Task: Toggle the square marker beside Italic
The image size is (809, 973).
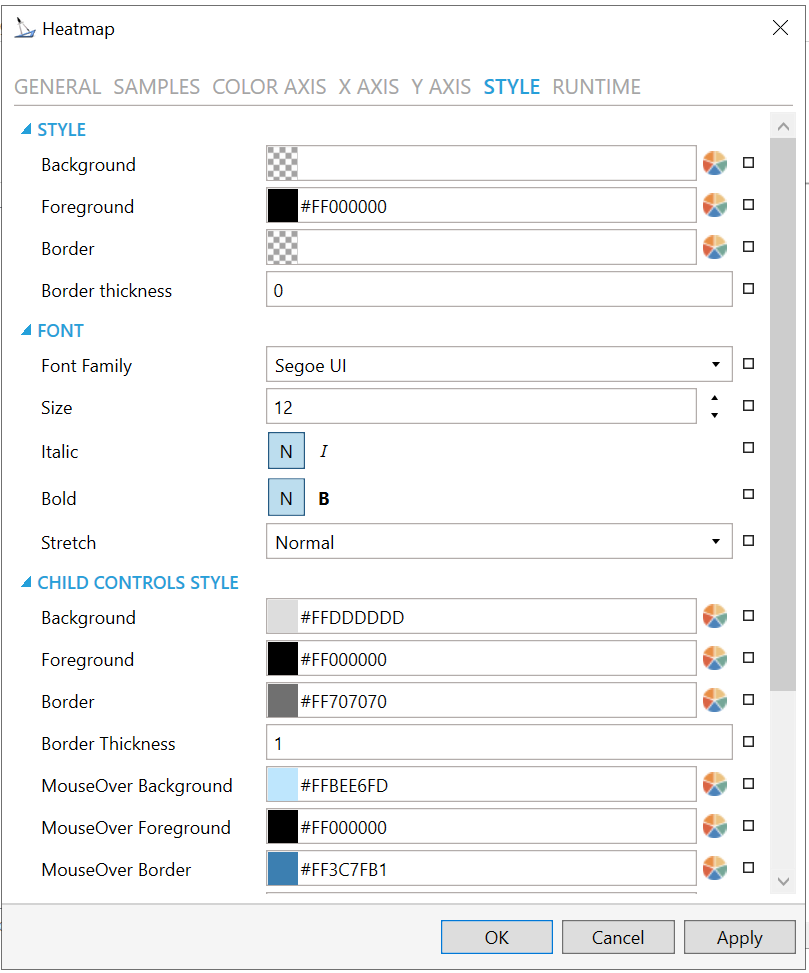Action: click(x=749, y=447)
